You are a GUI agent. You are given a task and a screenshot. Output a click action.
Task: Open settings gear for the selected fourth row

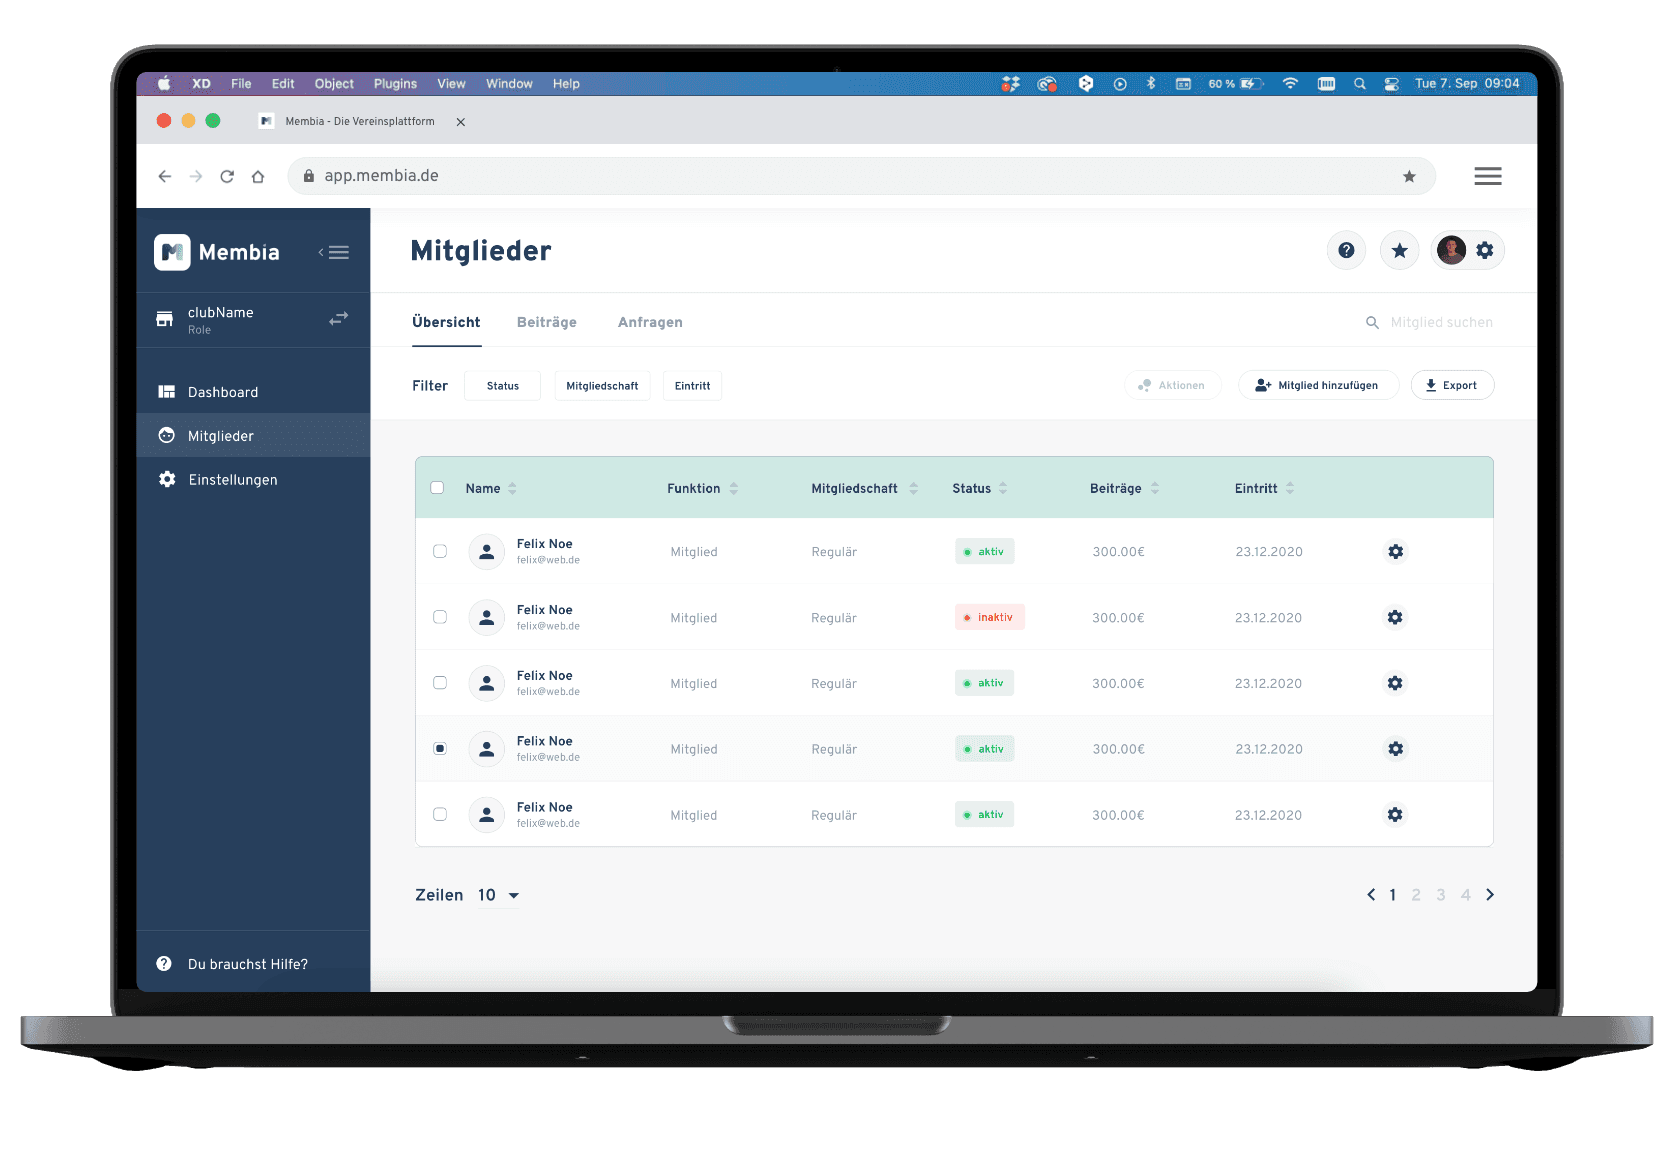pos(1395,749)
